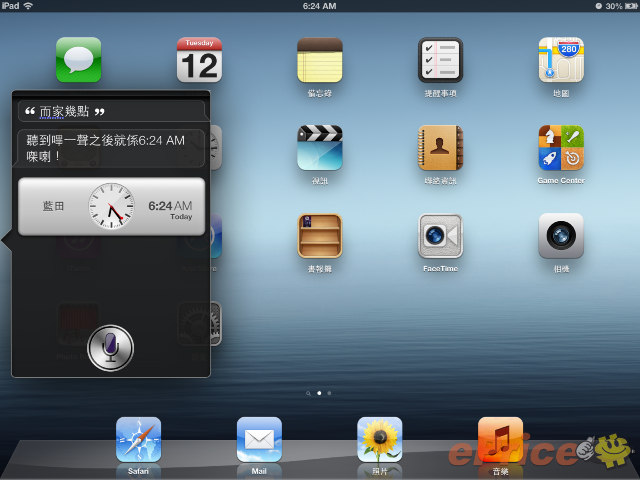Tap the battery indicator in status bar
The height and width of the screenshot is (480, 640).
(628, 6)
